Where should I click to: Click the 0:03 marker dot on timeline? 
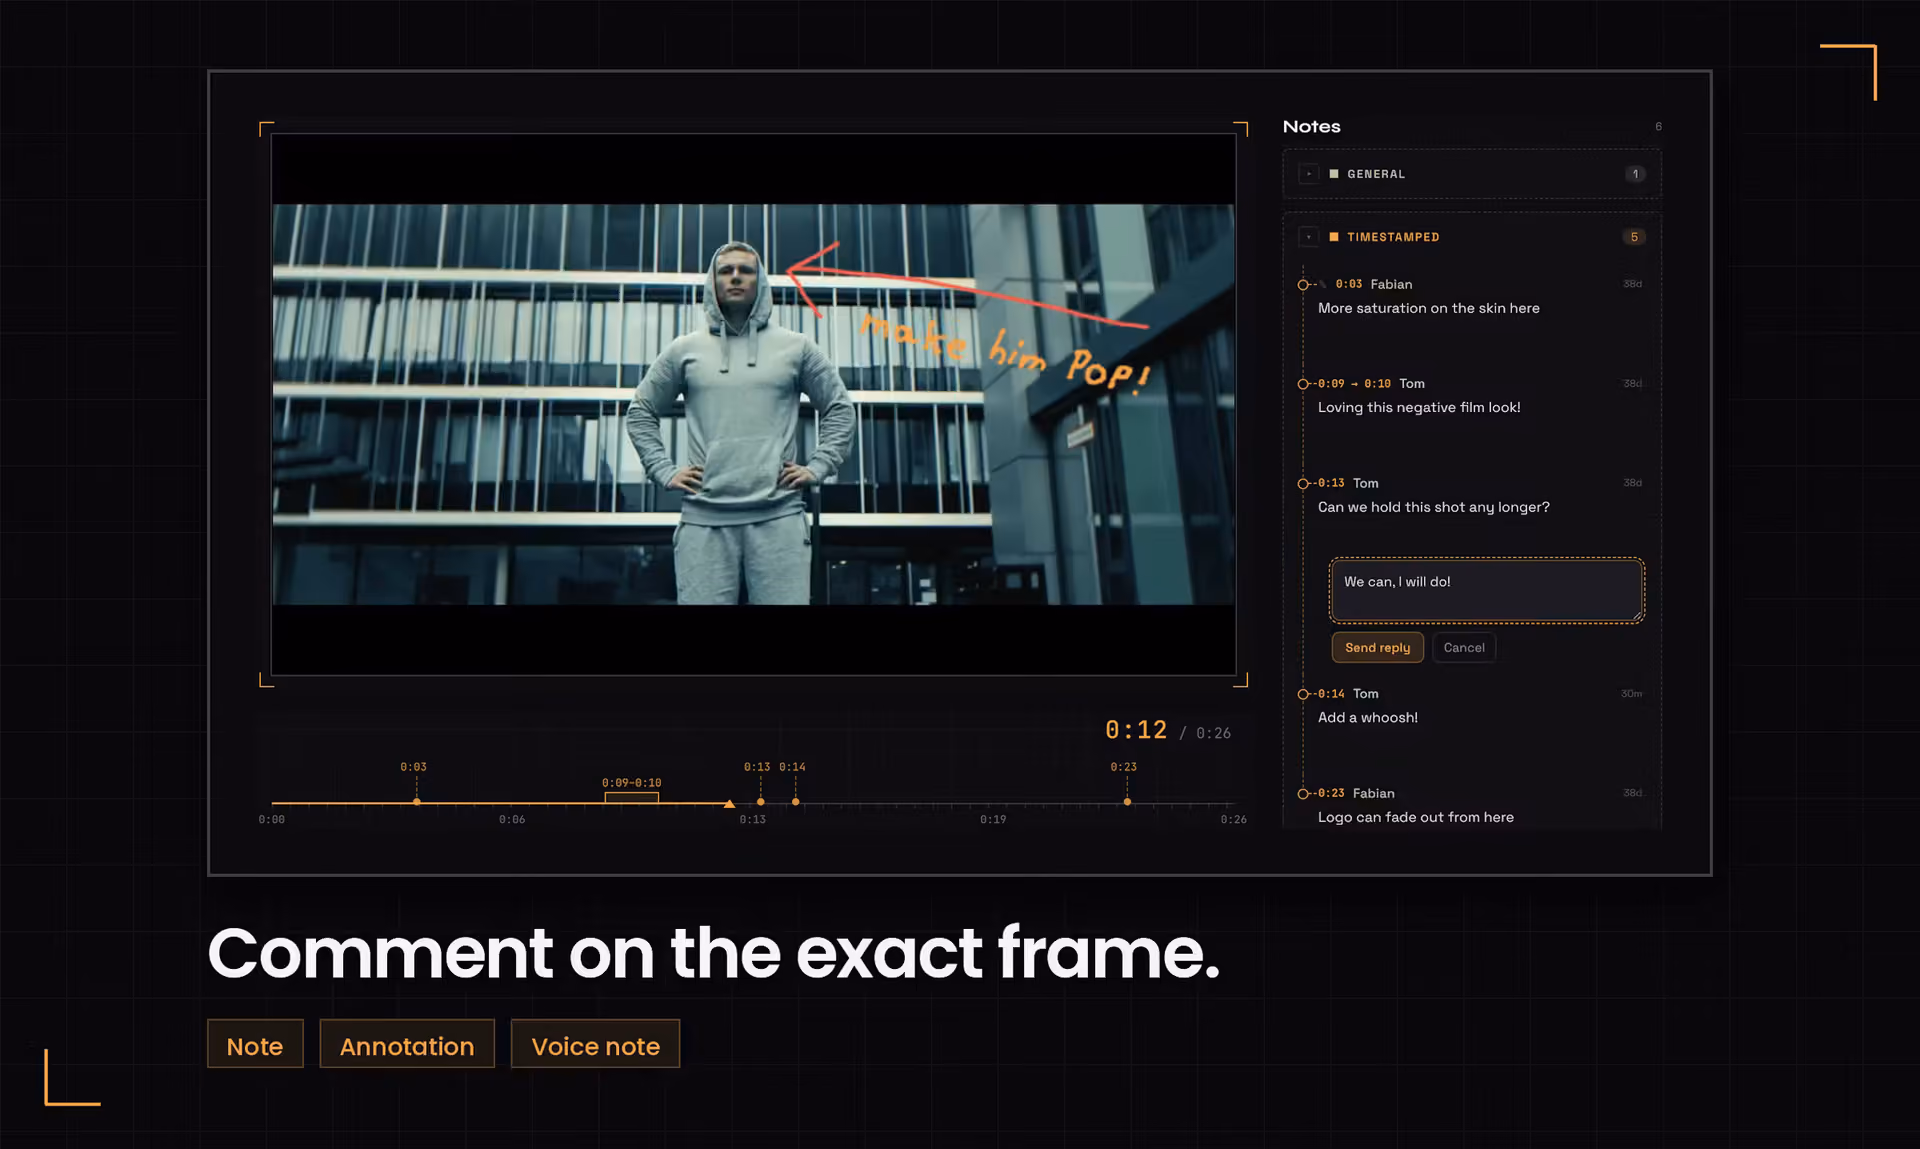(x=416, y=802)
